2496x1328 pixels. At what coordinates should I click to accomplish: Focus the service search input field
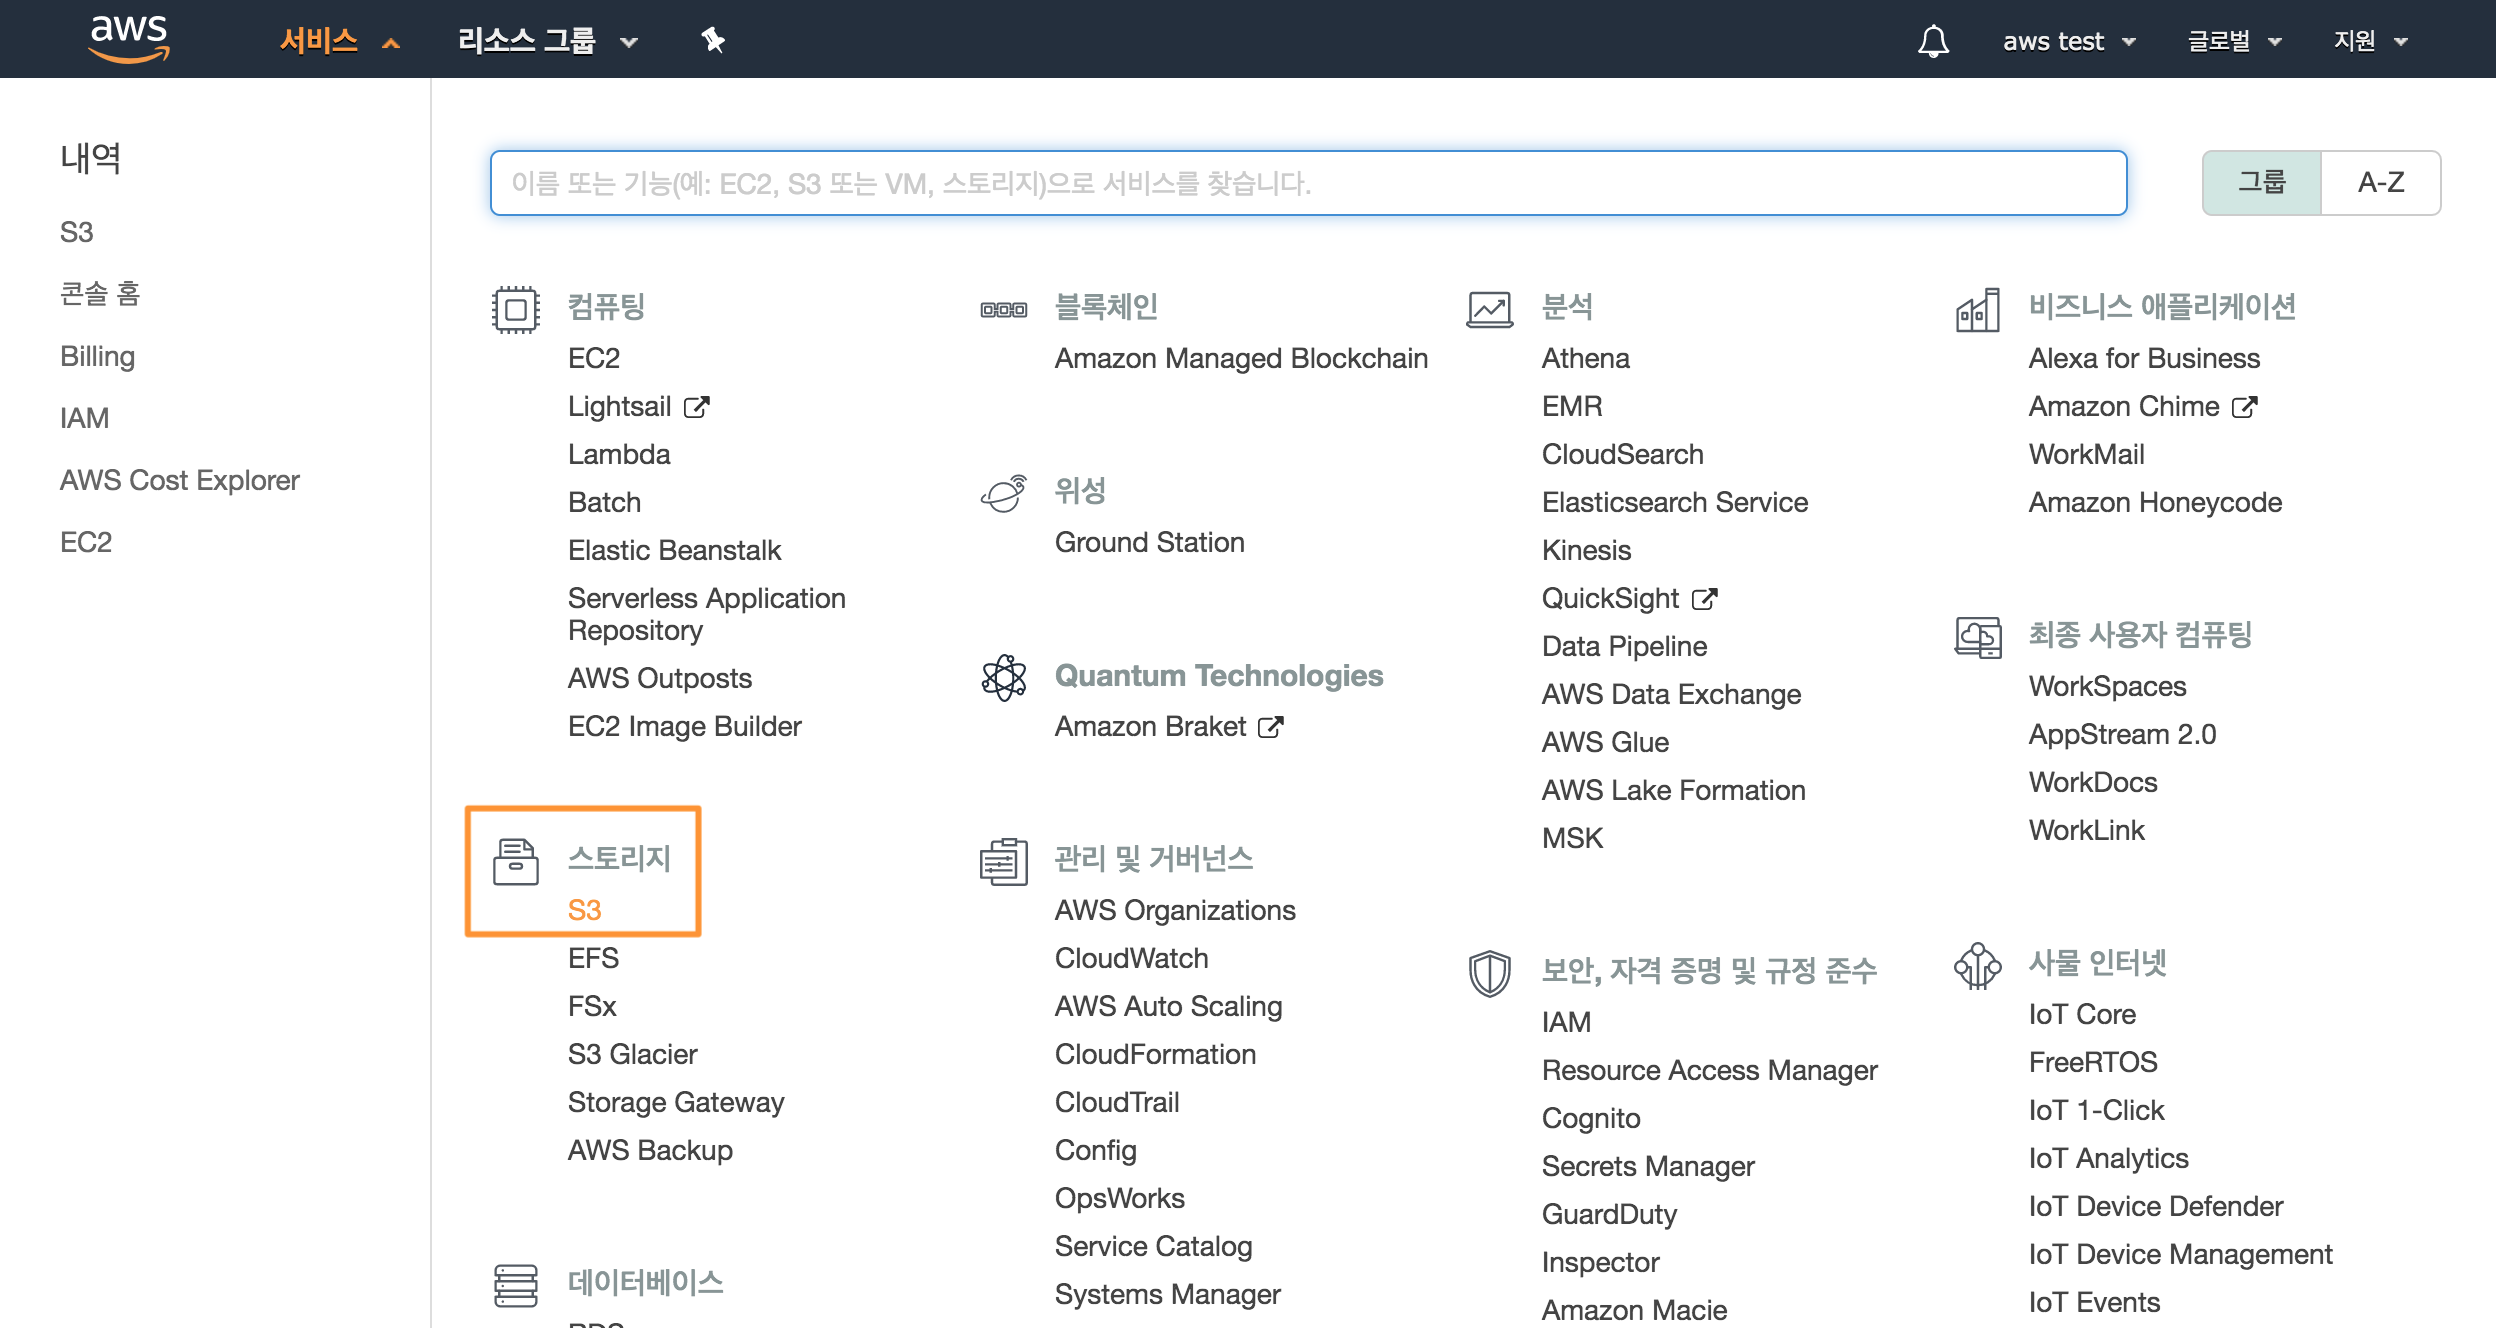coord(1308,183)
